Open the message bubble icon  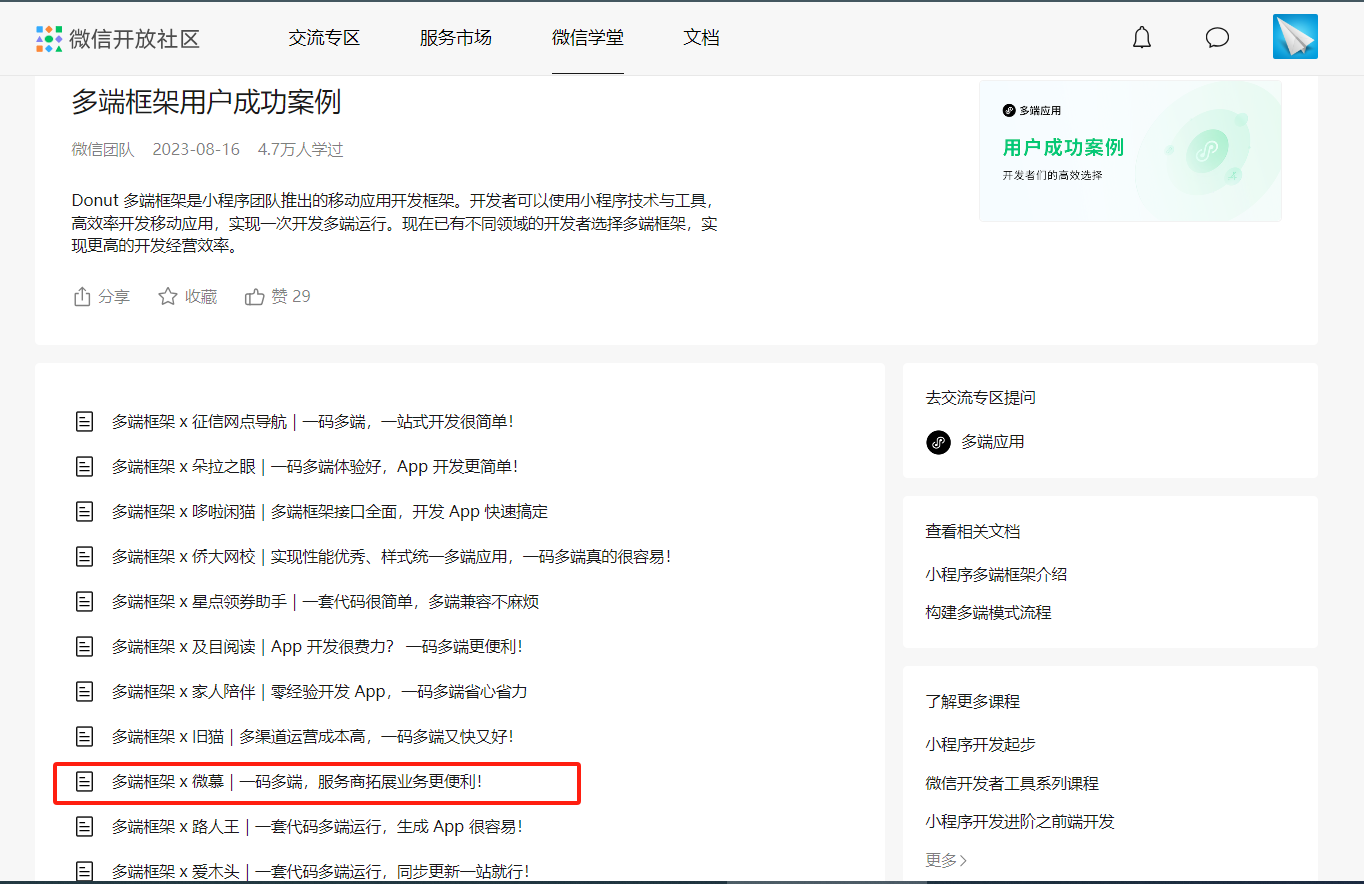(1217, 38)
